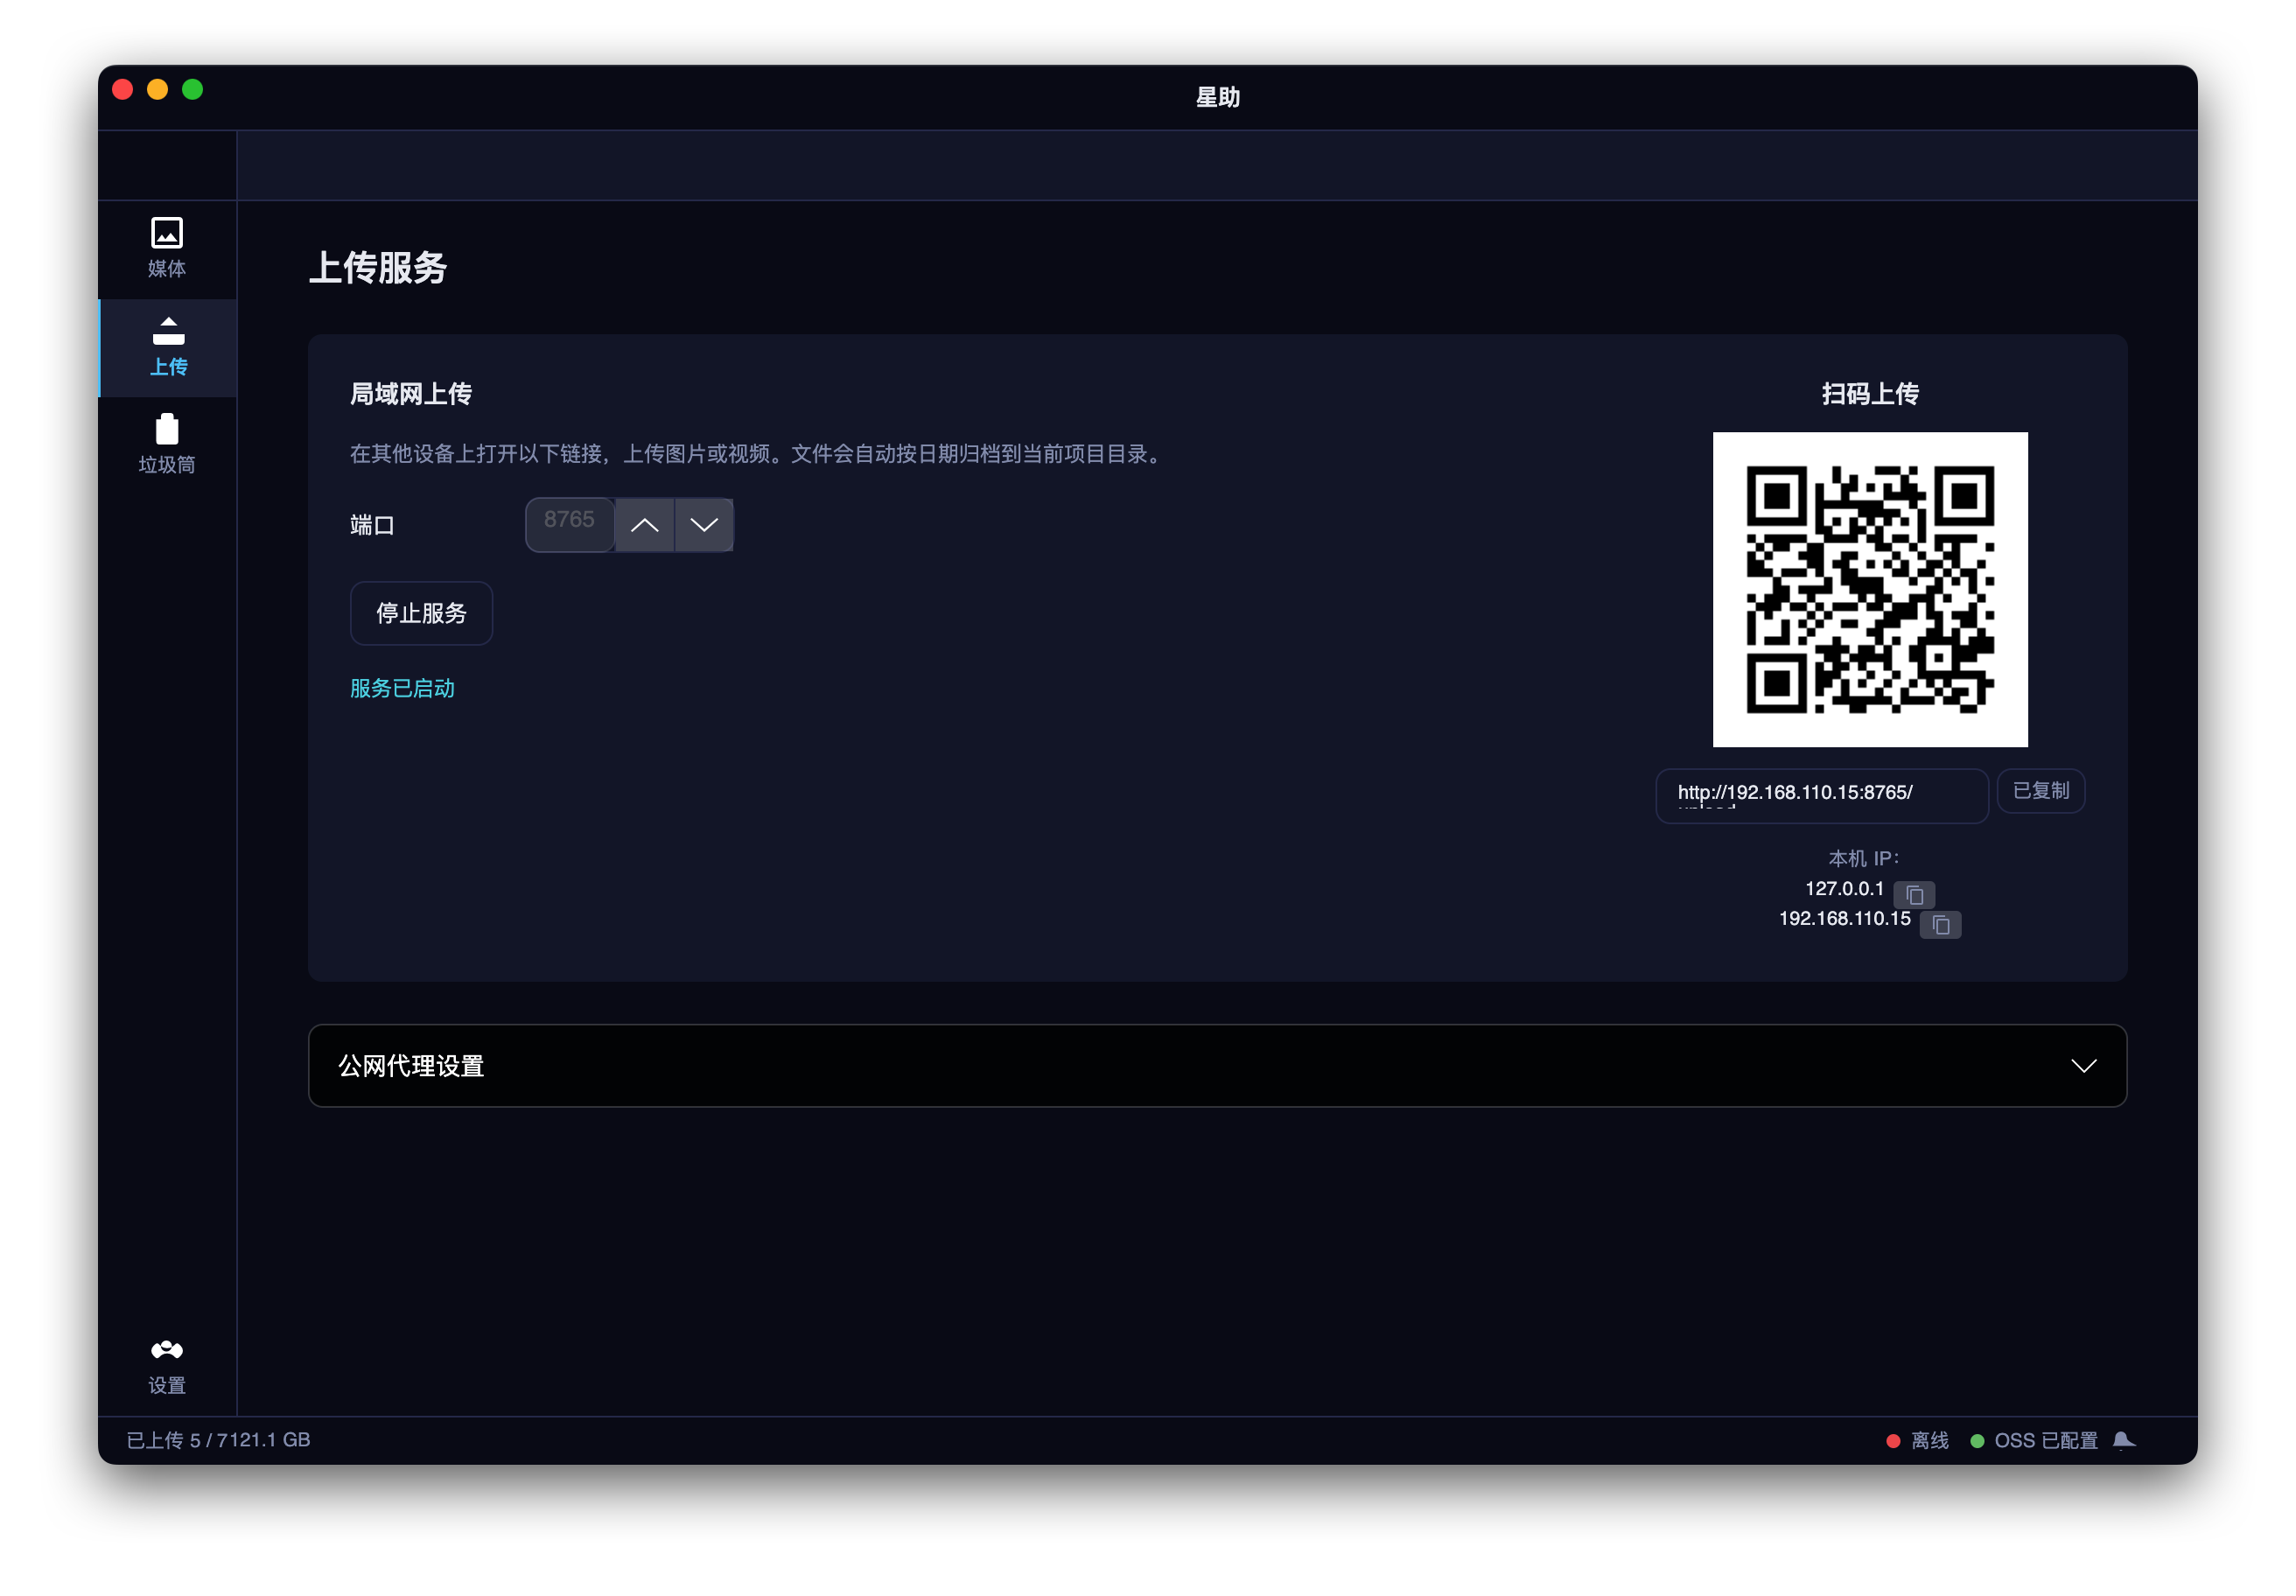The image size is (2296, 1596).
Task: Click the 端口 port label
Action: coord(372,525)
